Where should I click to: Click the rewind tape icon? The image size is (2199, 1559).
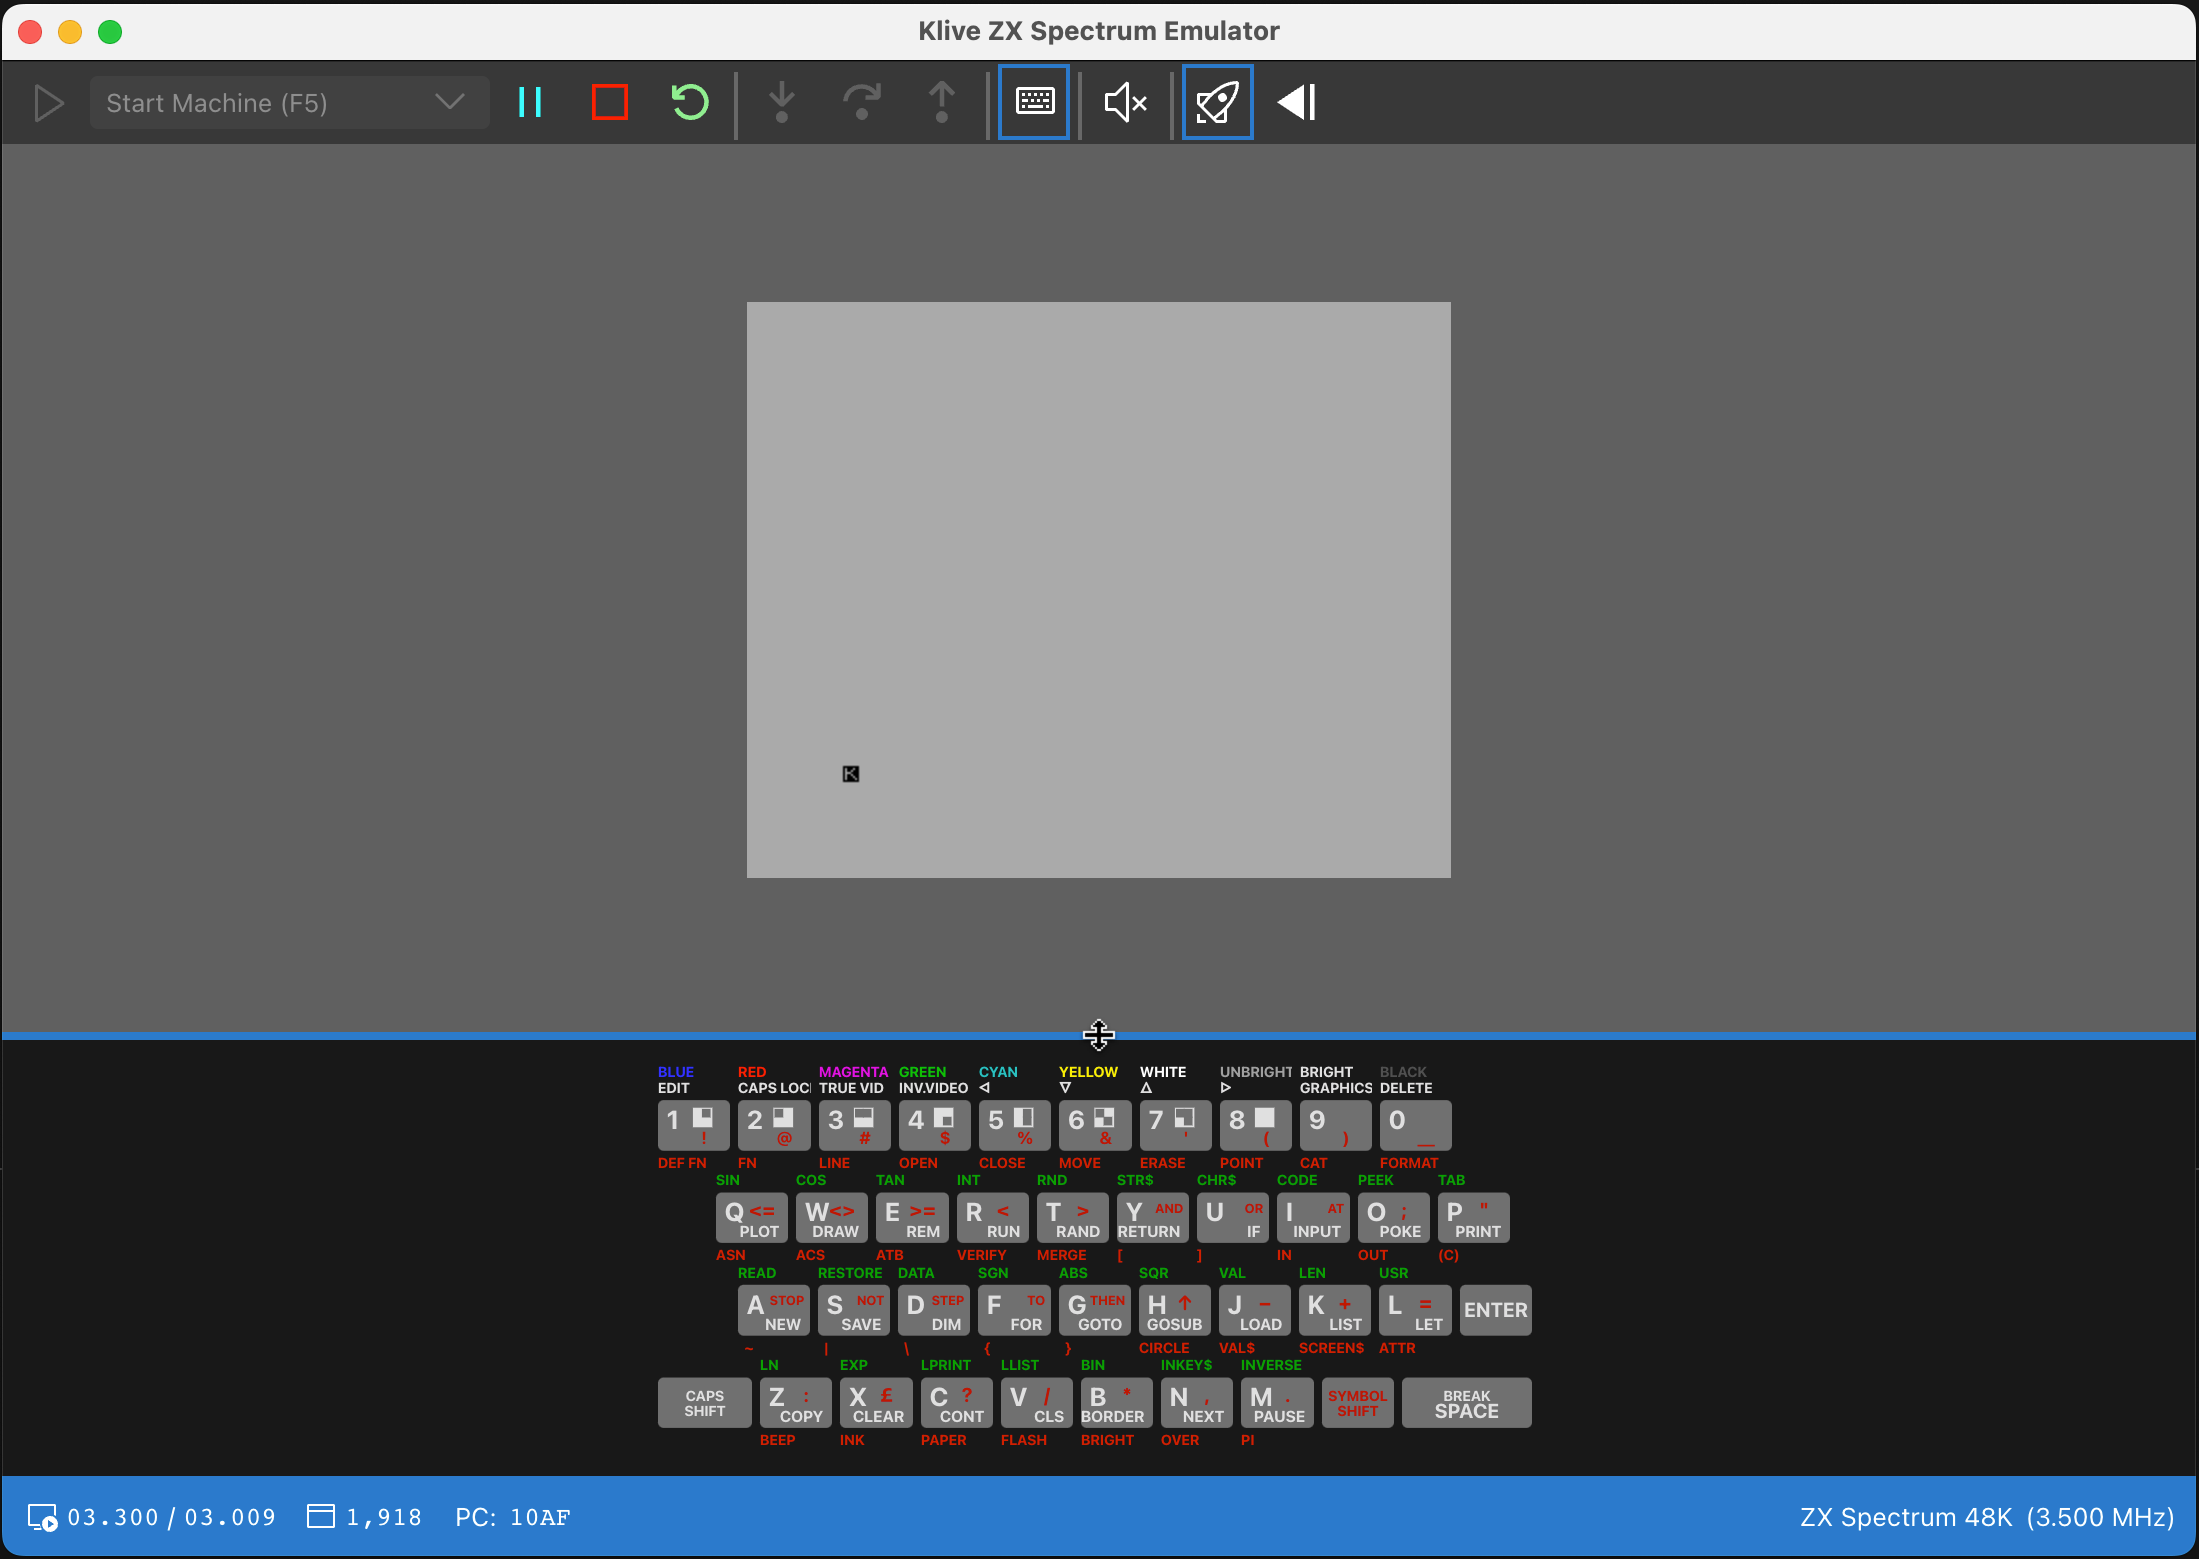coord(1297,102)
